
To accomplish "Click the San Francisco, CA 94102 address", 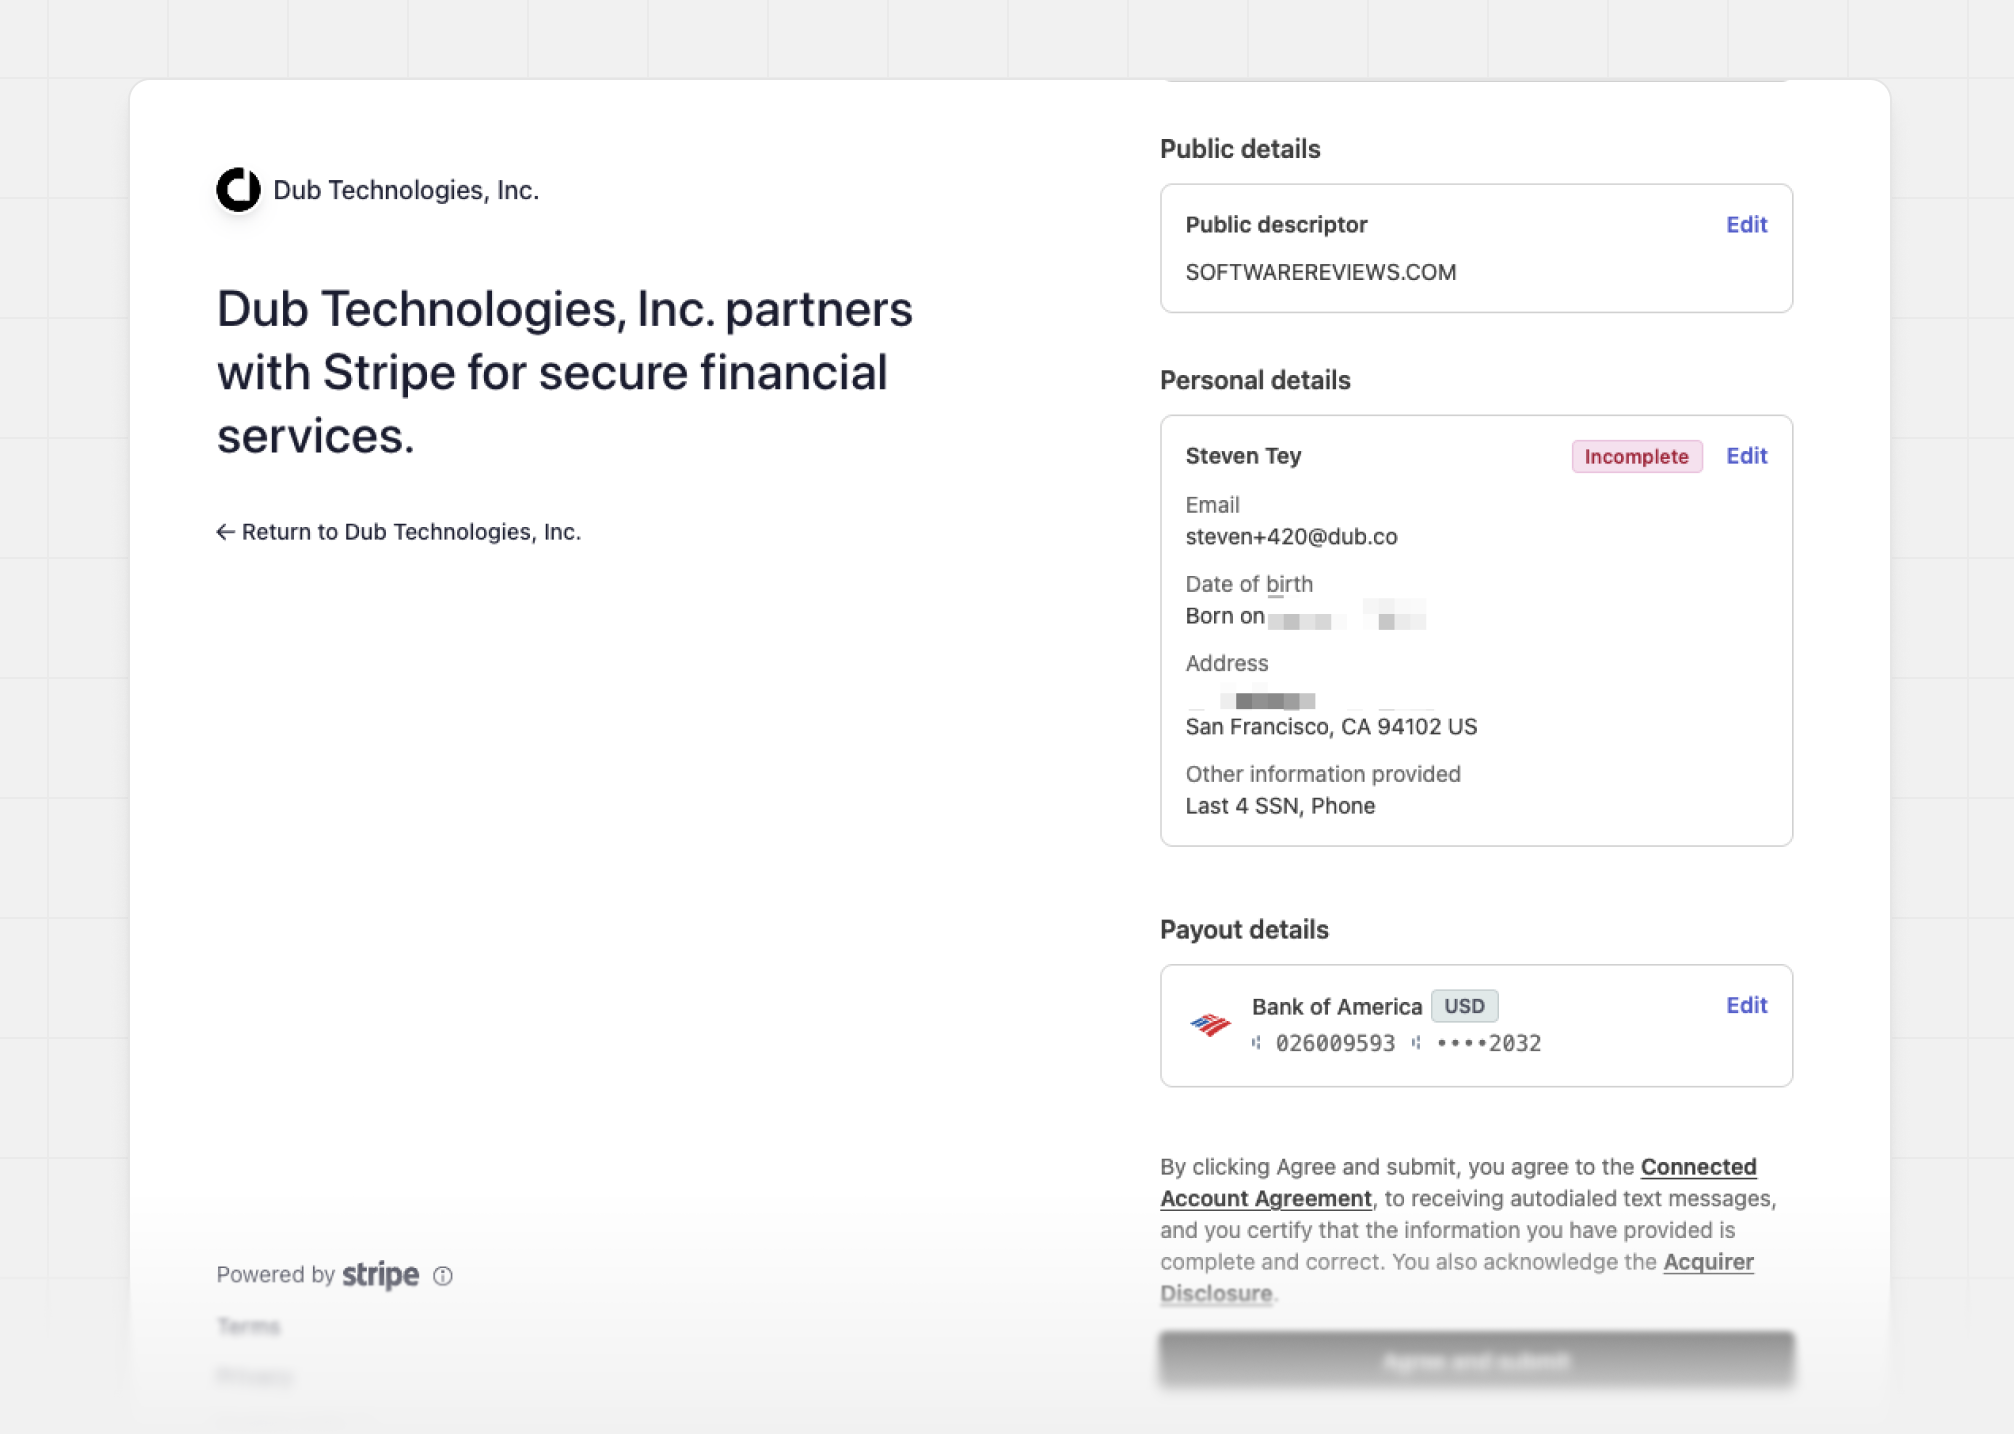I will [1331, 727].
